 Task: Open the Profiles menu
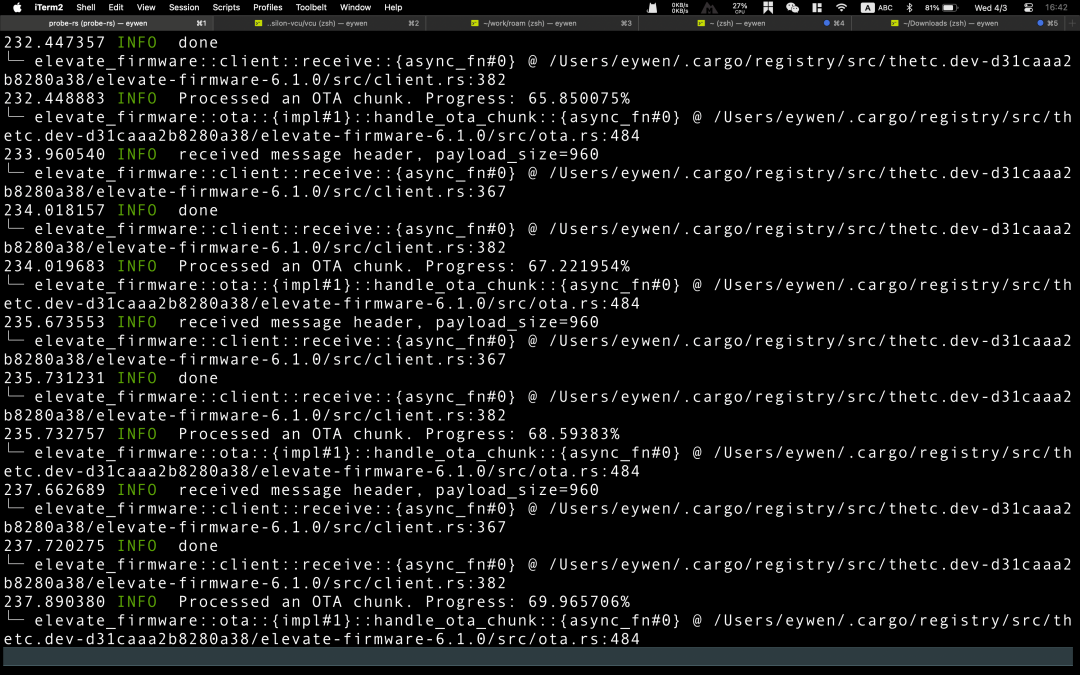(x=267, y=7)
